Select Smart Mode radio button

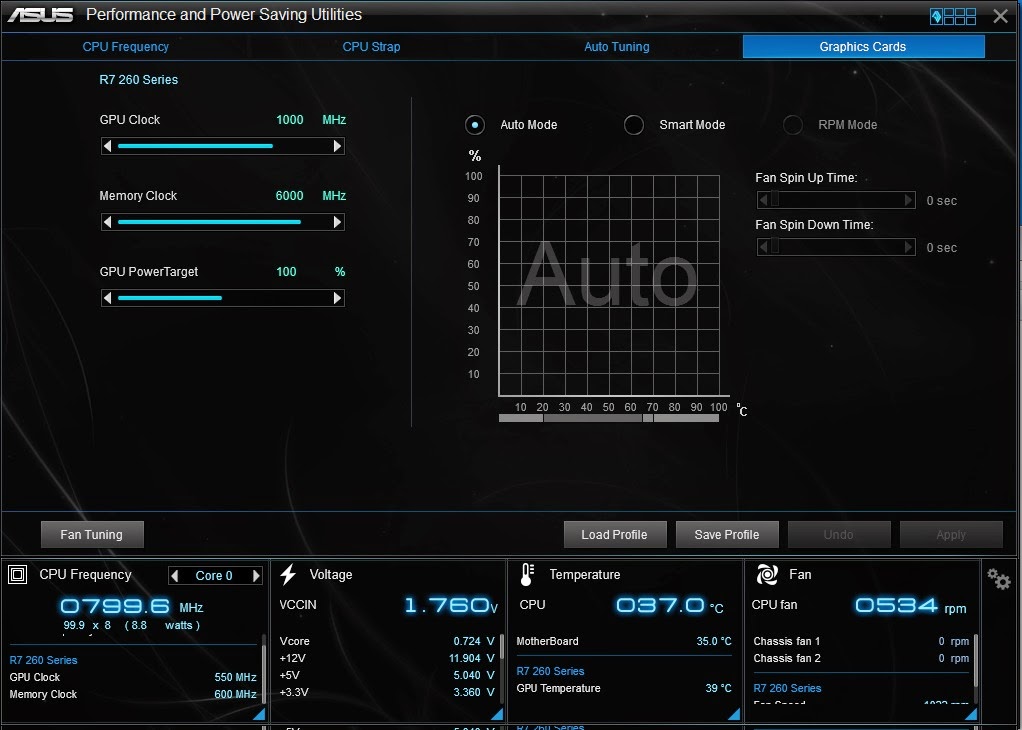coord(634,124)
